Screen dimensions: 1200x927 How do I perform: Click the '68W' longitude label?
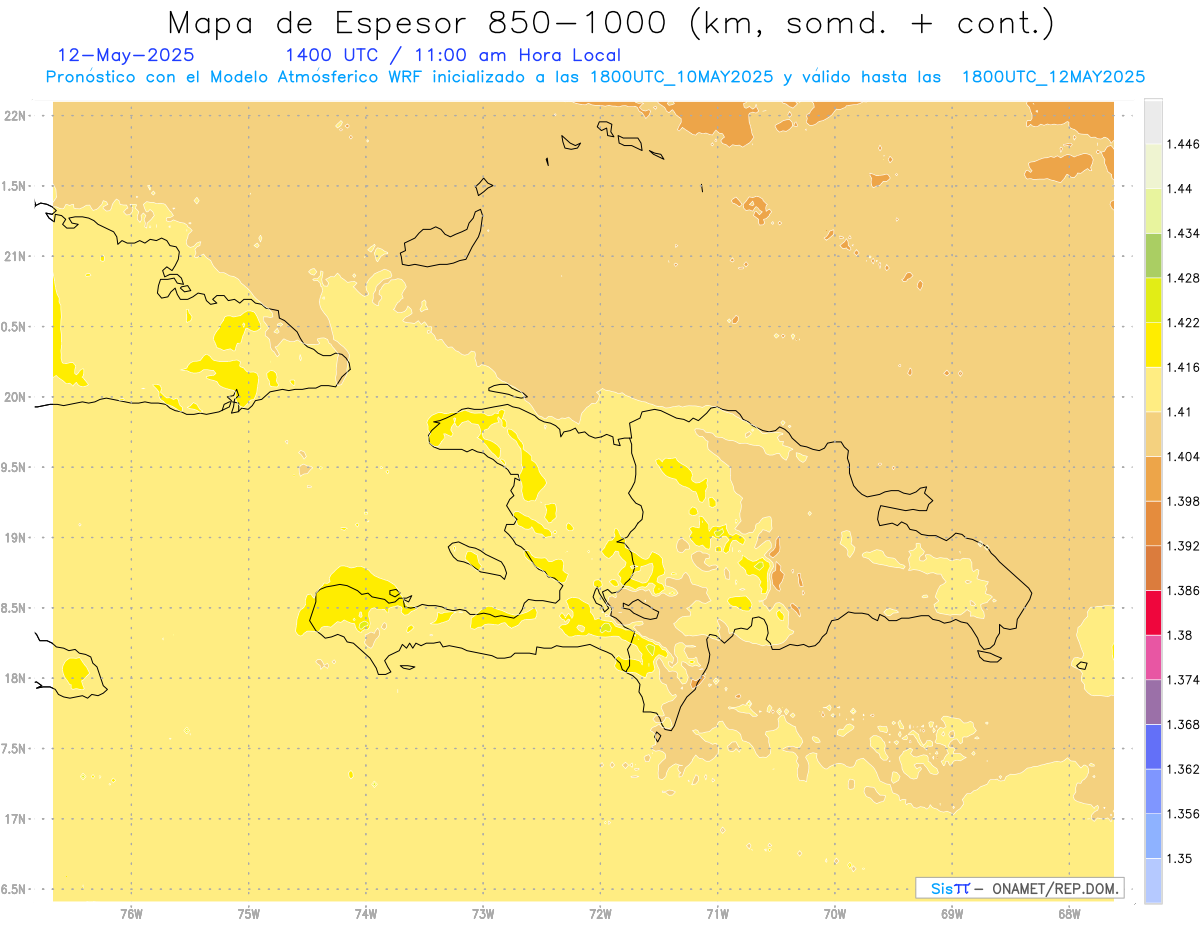point(1069,914)
